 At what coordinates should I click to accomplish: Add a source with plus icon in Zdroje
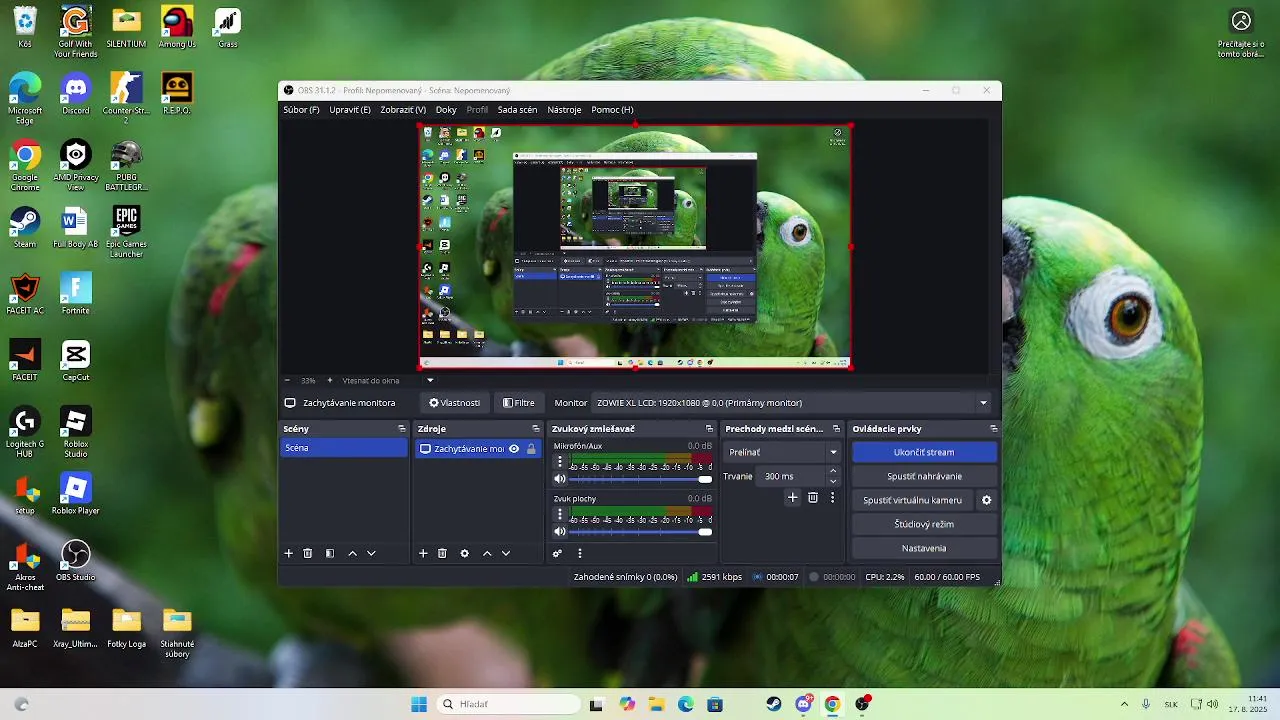[x=423, y=553]
